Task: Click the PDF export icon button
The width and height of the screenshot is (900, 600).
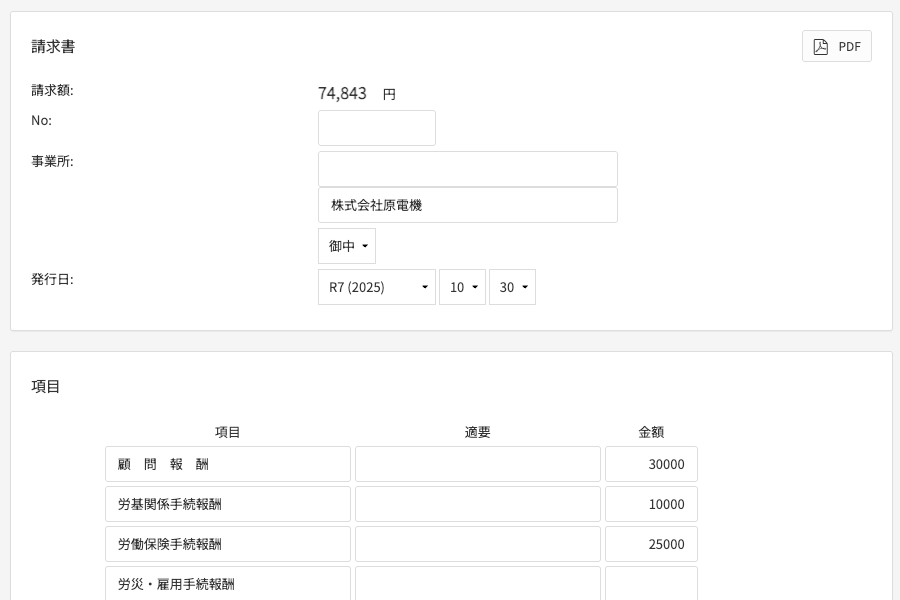Action: tap(836, 46)
